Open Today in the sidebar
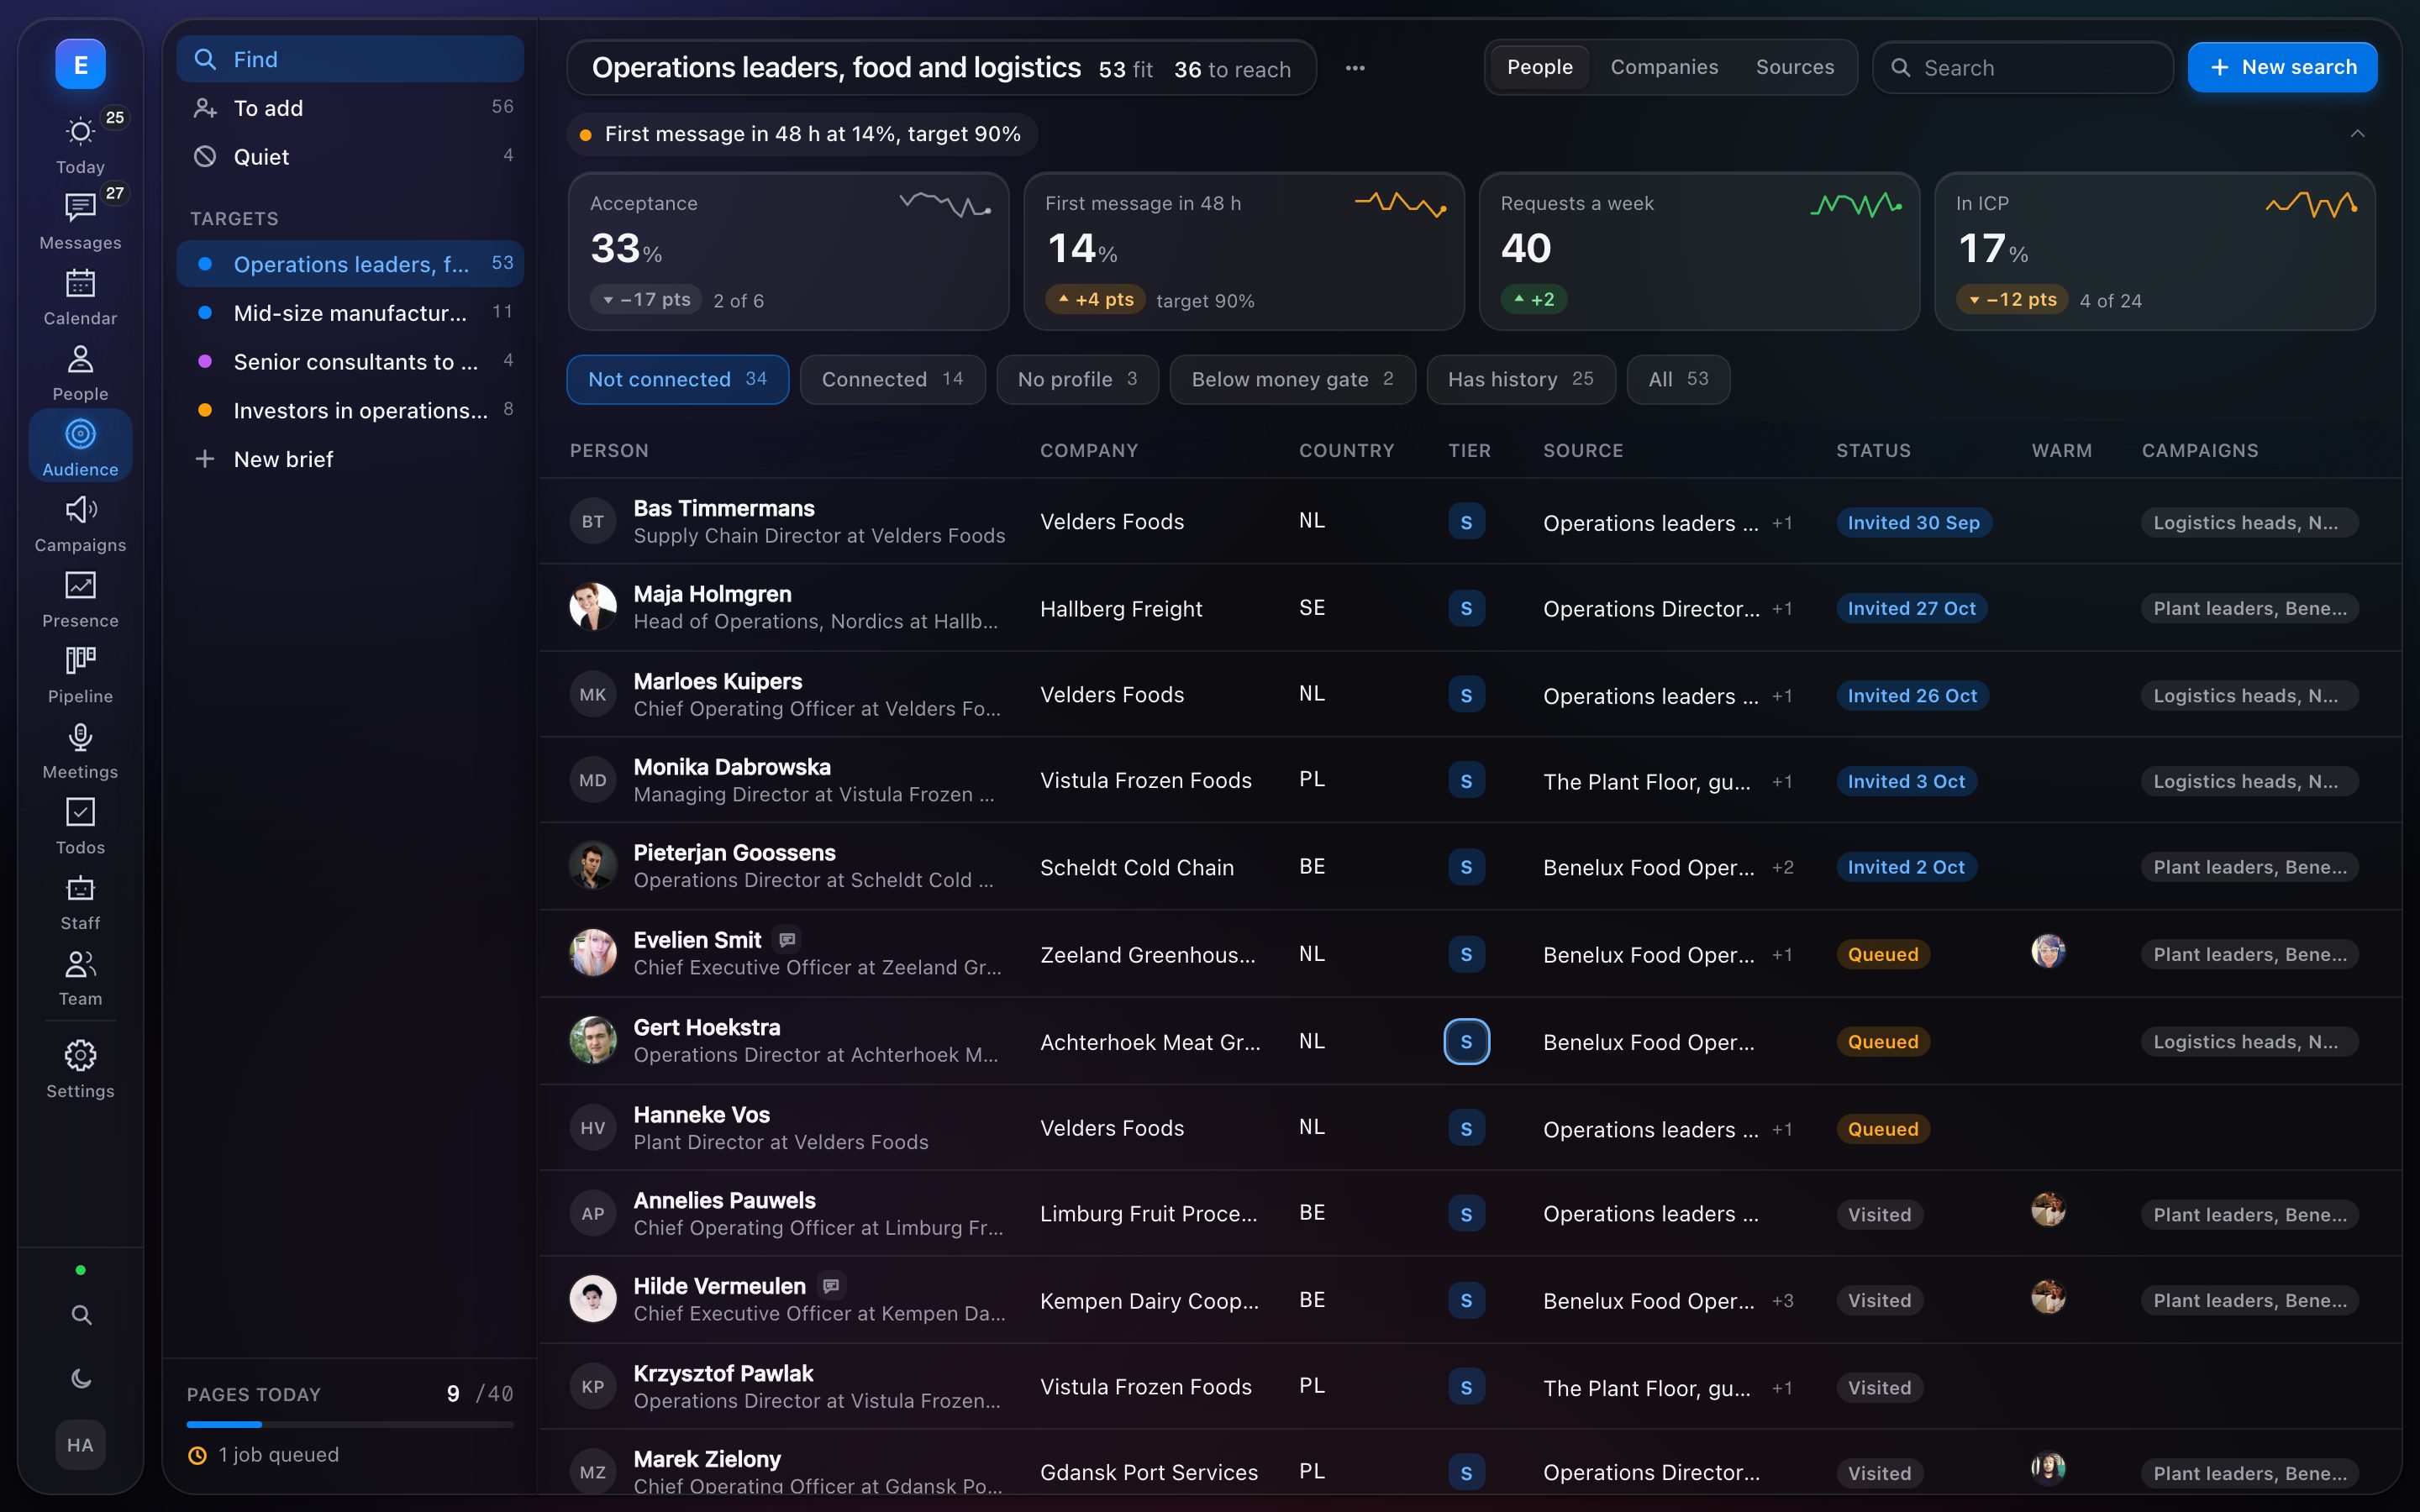The image size is (2420, 1512). tap(80, 145)
